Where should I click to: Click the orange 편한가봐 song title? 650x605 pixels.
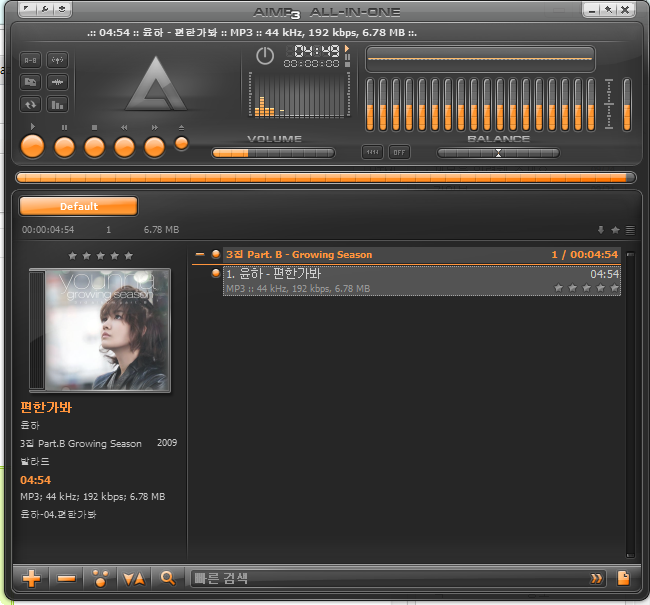46,407
